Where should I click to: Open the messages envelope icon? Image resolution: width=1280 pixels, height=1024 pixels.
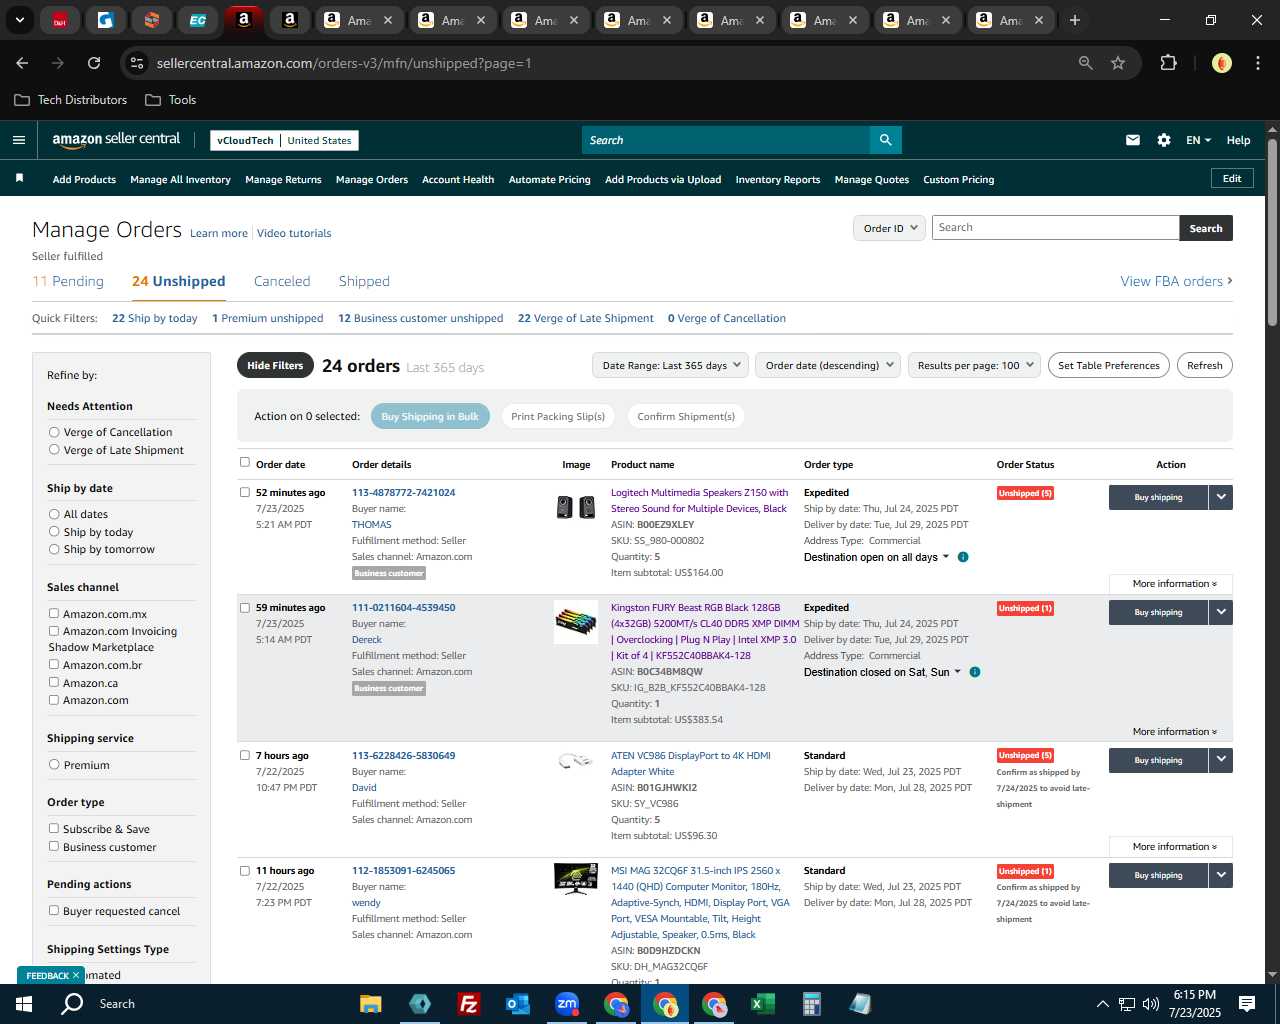[1133, 140]
